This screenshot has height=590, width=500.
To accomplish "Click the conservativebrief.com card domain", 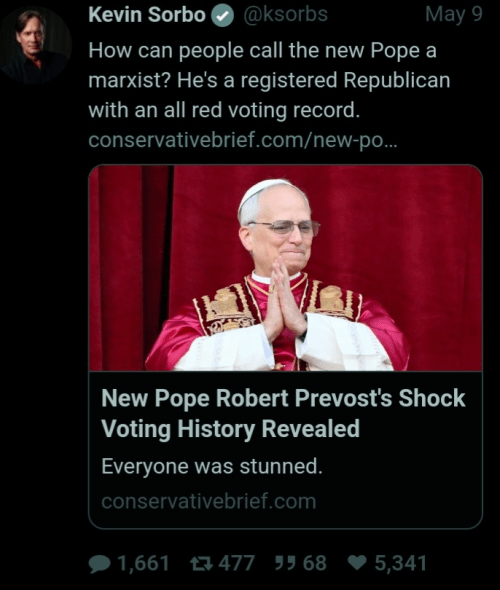I will click(x=208, y=501).
